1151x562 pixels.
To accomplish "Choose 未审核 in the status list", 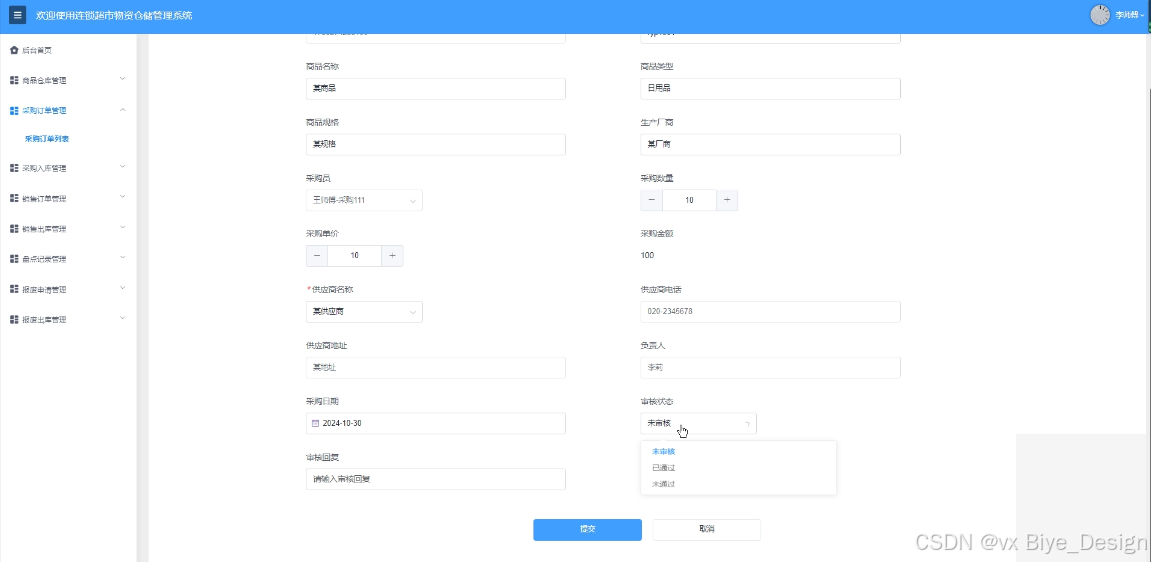I will (x=664, y=451).
